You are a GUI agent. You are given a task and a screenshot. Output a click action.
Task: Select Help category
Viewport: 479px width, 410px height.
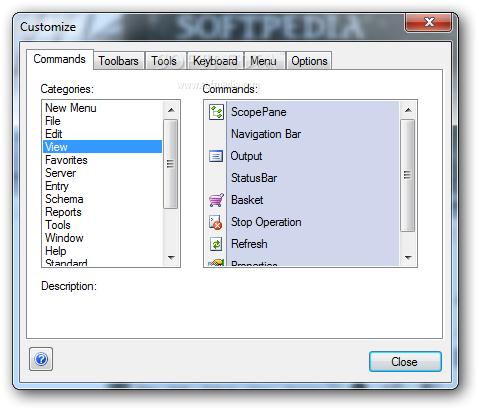coord(102,251)
